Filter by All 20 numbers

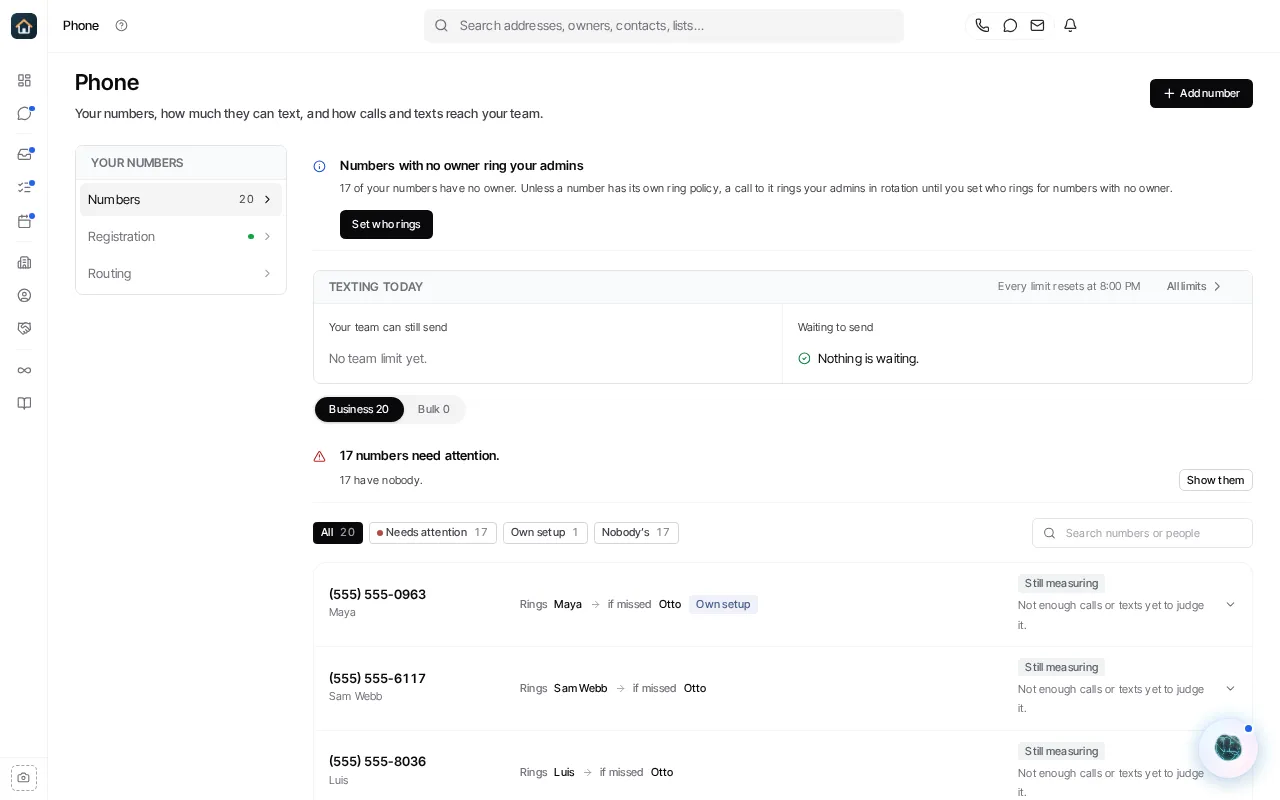point(338,533)
